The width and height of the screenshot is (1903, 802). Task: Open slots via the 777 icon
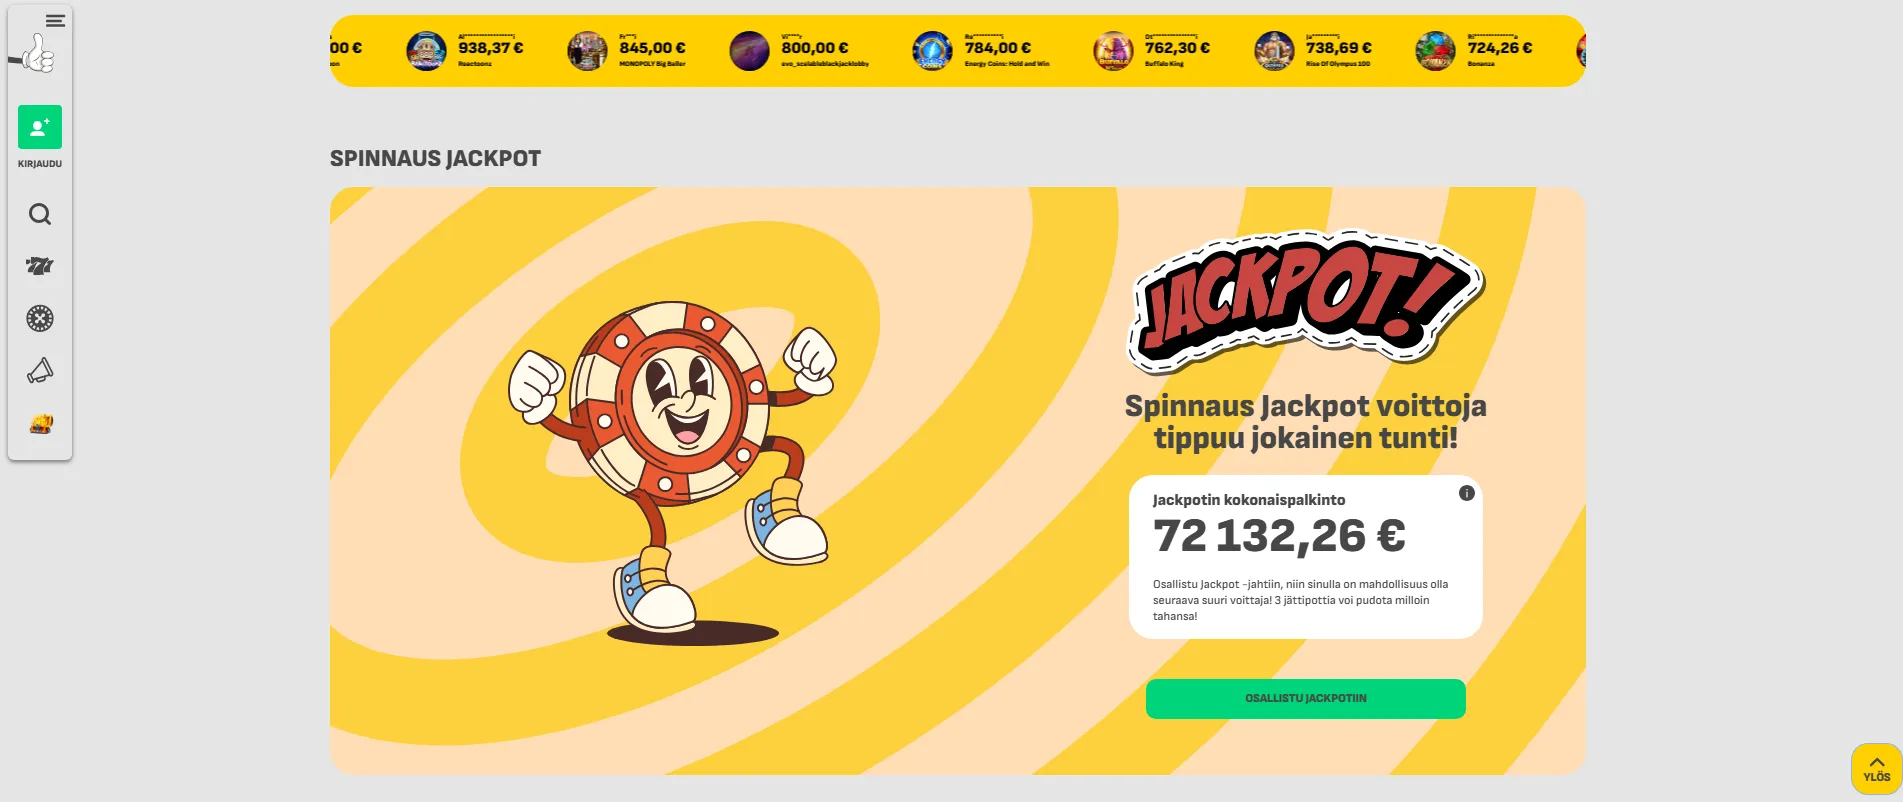pyautogui.click(x=40, y=266)
